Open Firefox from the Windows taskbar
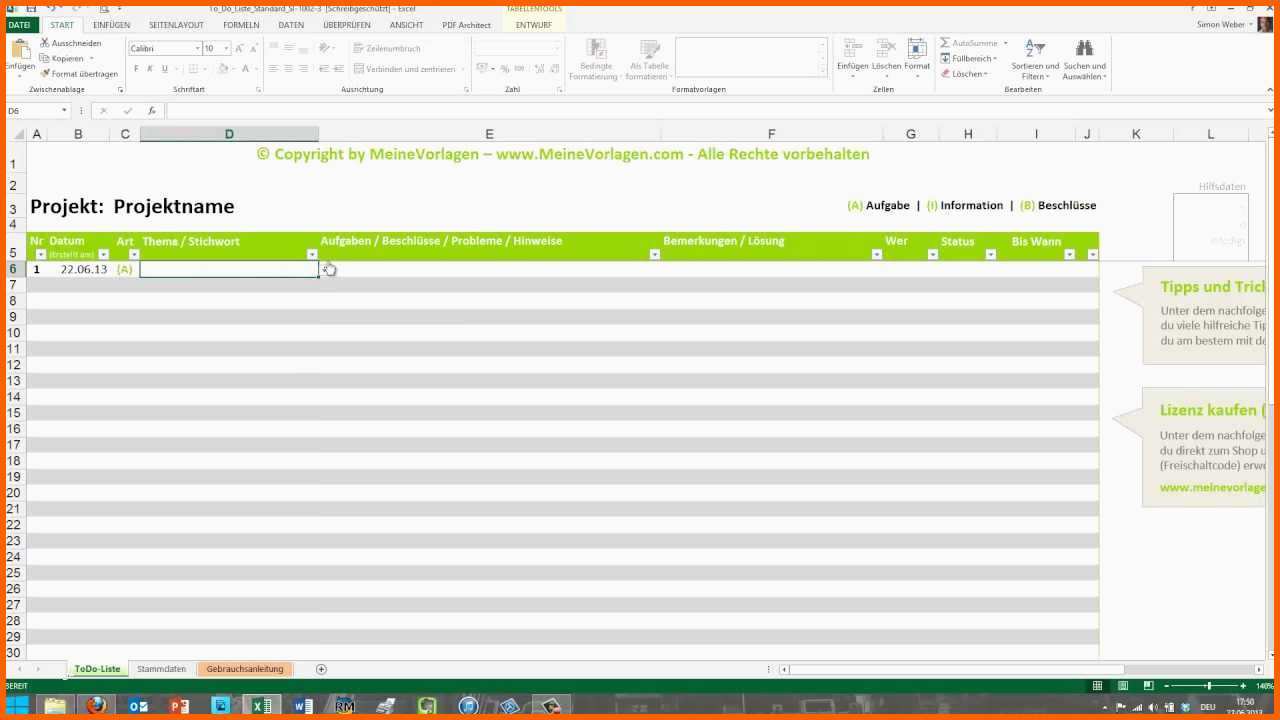This screenshot has height=720, width=1280. coord(96,706)
